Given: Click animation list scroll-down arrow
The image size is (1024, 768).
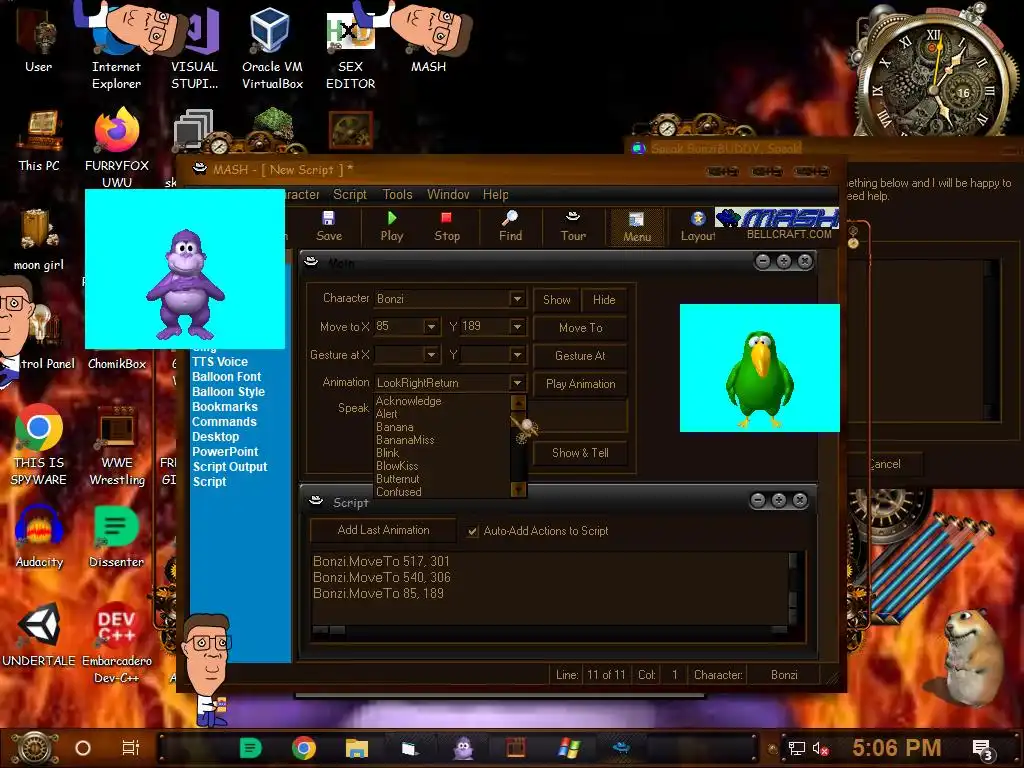Looking at the screenshot, I should [x=518, y=489].
